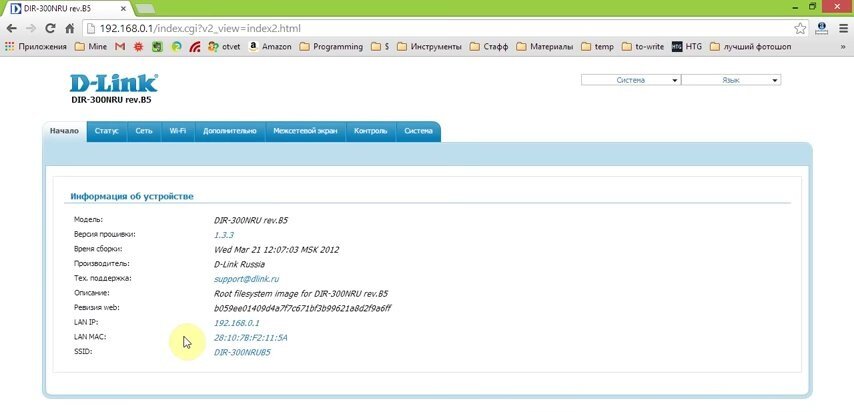Switch to the Система tab in navigation

tap(418, 131)
